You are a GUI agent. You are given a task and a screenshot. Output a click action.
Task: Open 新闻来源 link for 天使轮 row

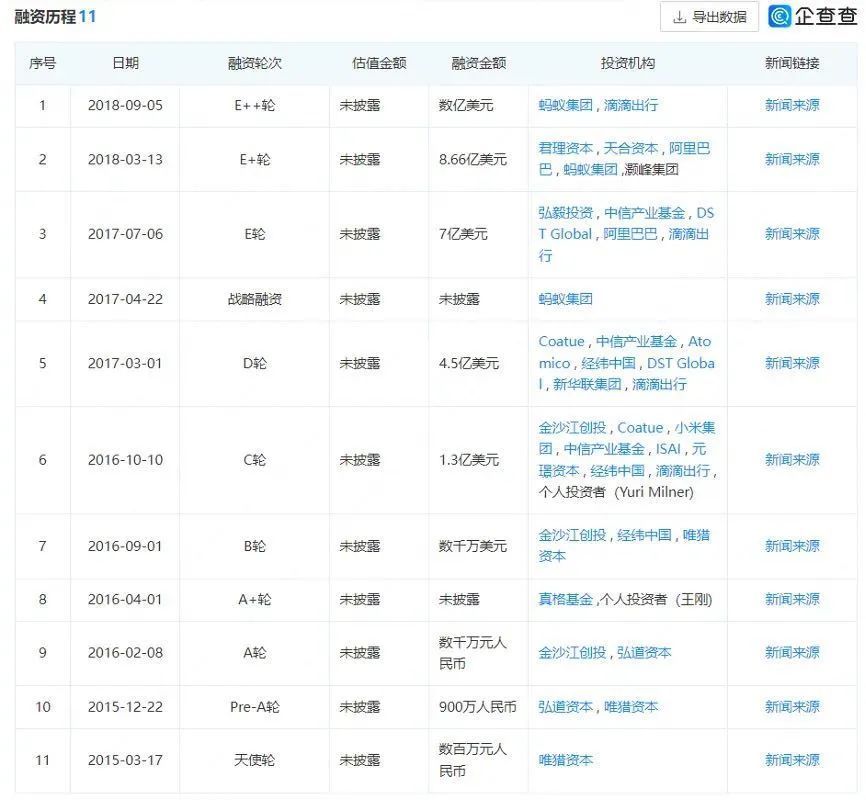(791, 760)
